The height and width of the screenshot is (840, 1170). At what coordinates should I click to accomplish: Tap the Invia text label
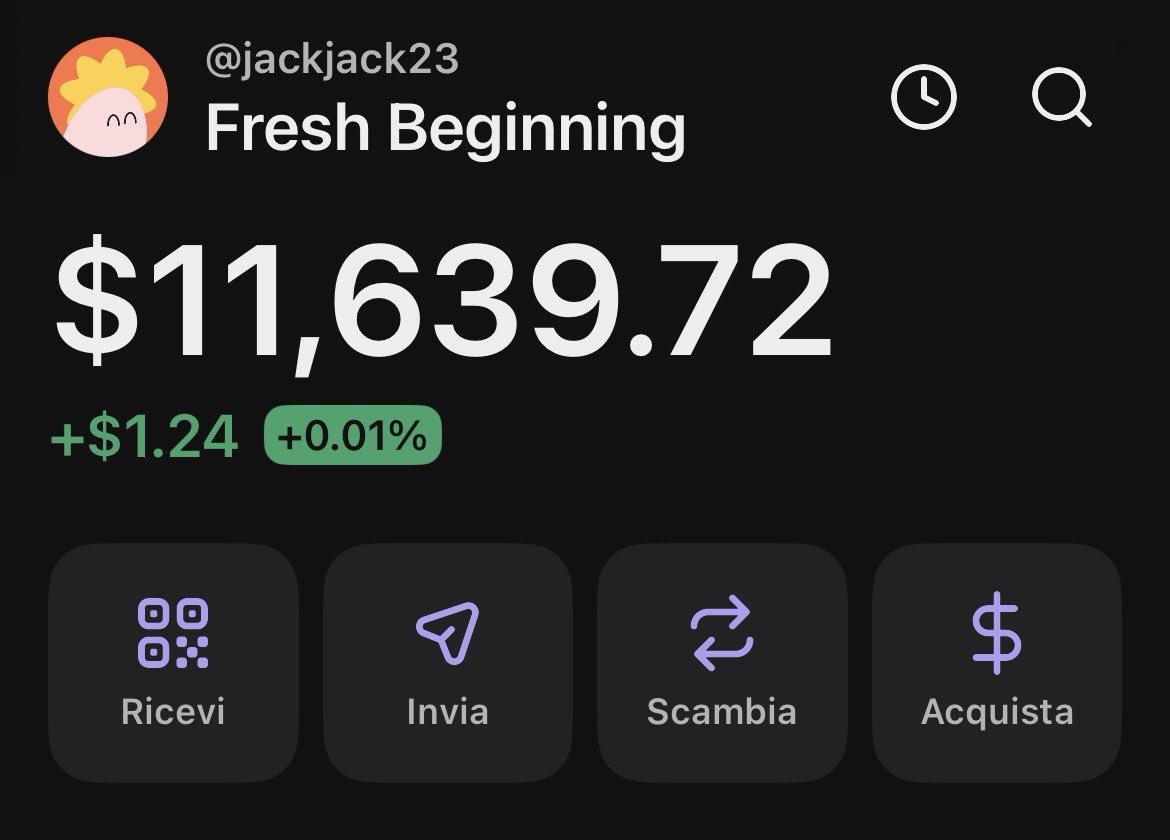point(448,712)
